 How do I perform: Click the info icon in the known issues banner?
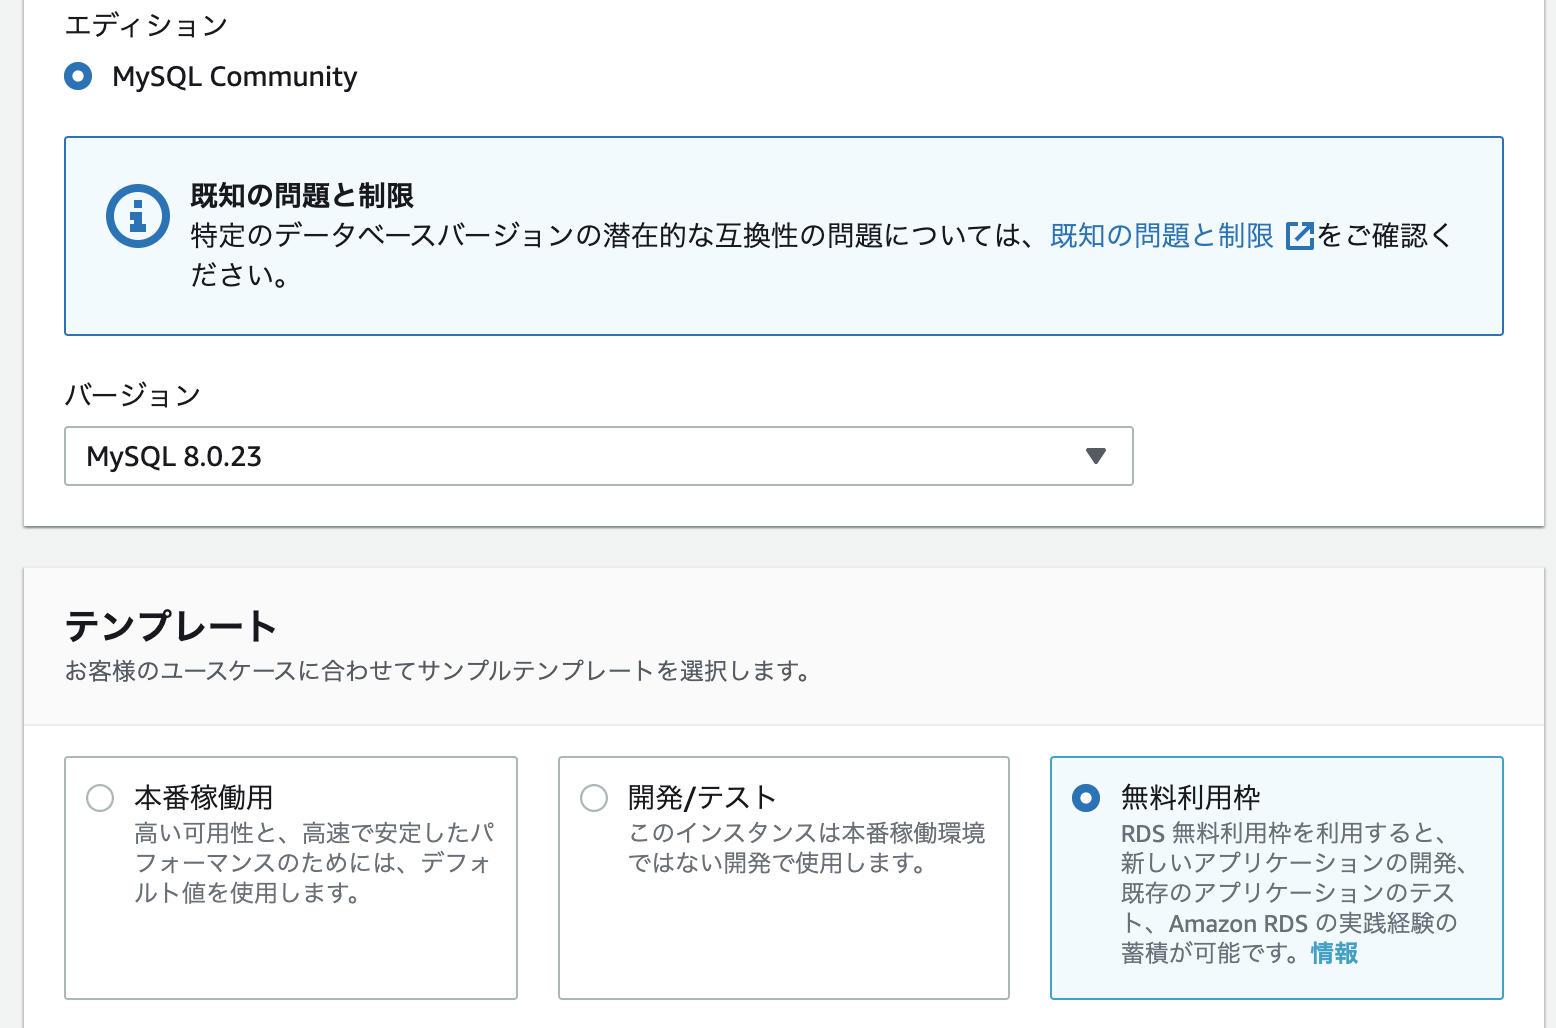[x=138, y=214]
